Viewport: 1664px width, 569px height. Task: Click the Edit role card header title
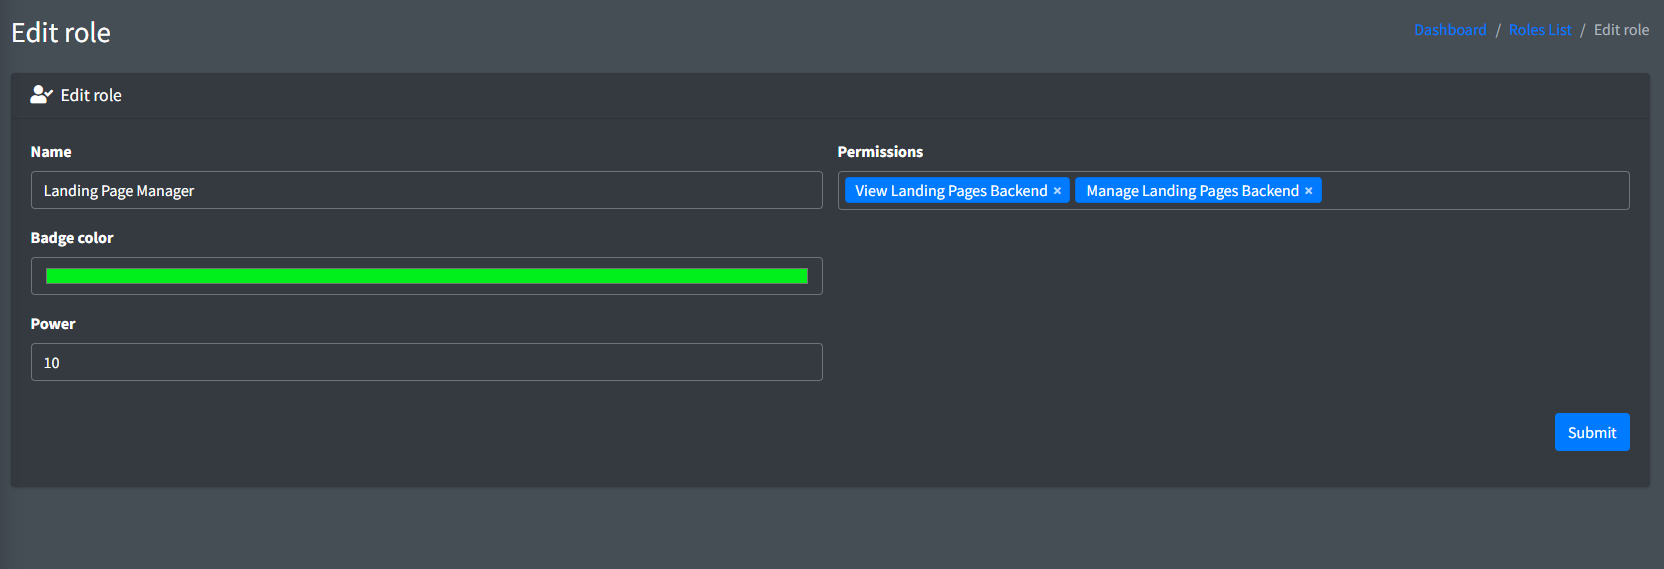91,95
